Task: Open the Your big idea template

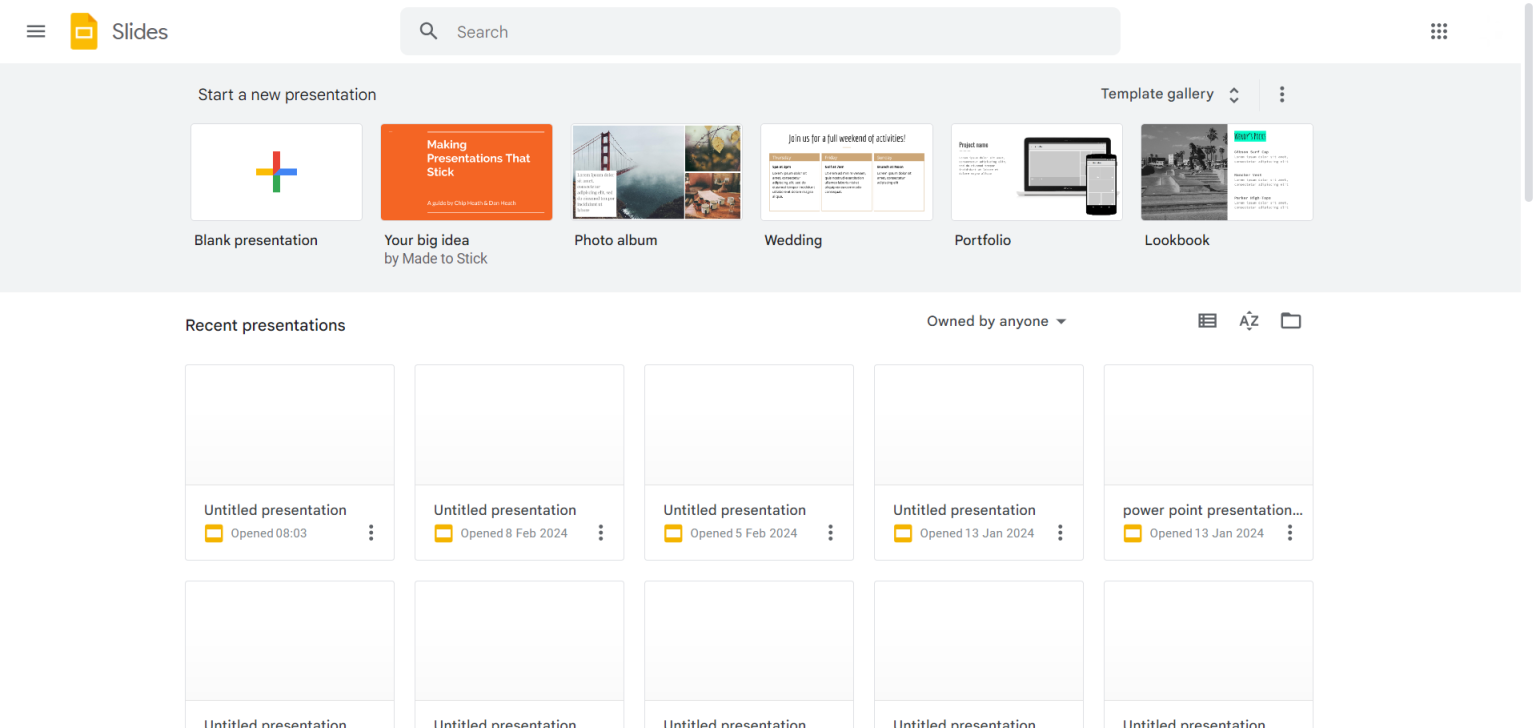Action: click(467, 172)
